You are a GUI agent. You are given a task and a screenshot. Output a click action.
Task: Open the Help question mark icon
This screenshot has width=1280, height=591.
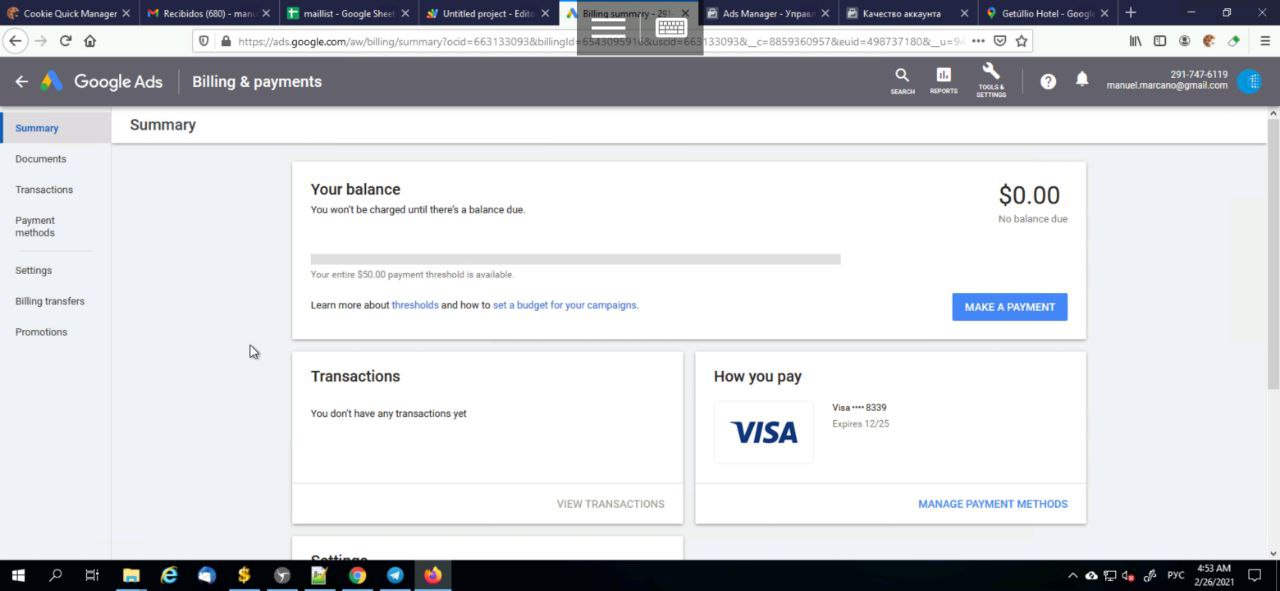tap(1048, 82)
